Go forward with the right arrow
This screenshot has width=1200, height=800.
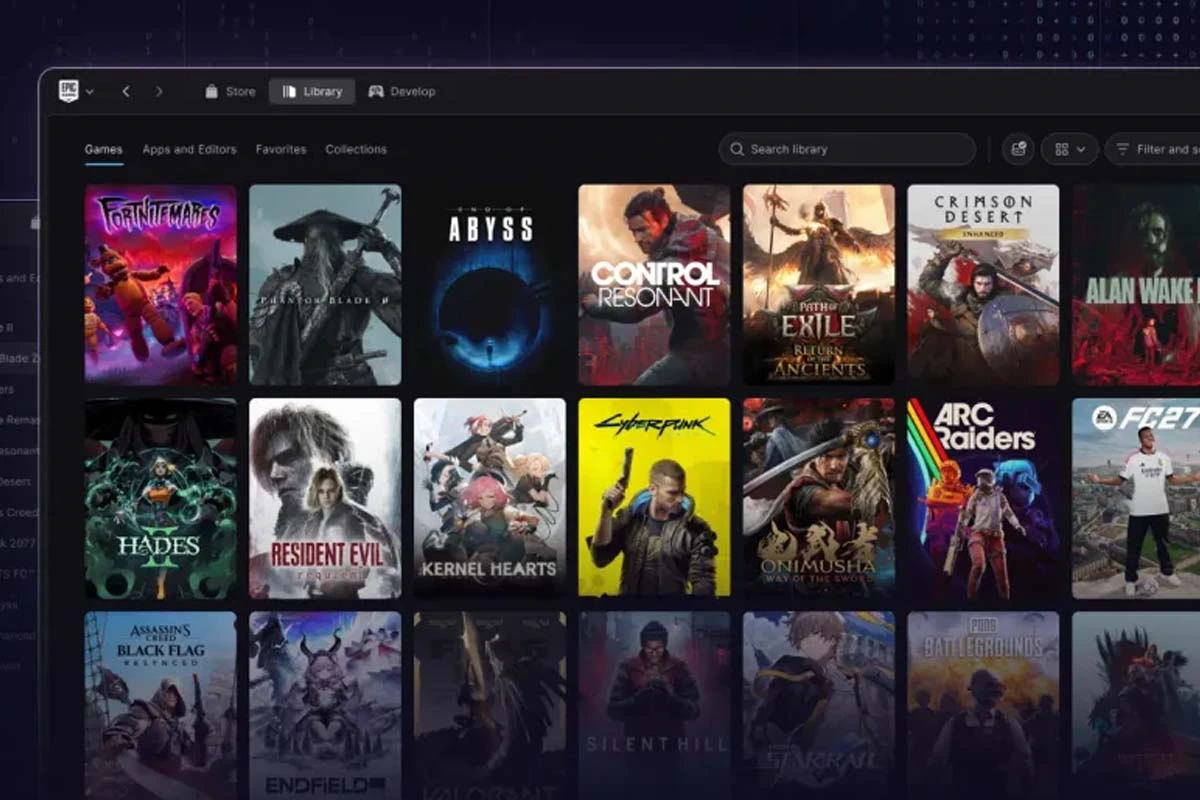pos(159,91)
